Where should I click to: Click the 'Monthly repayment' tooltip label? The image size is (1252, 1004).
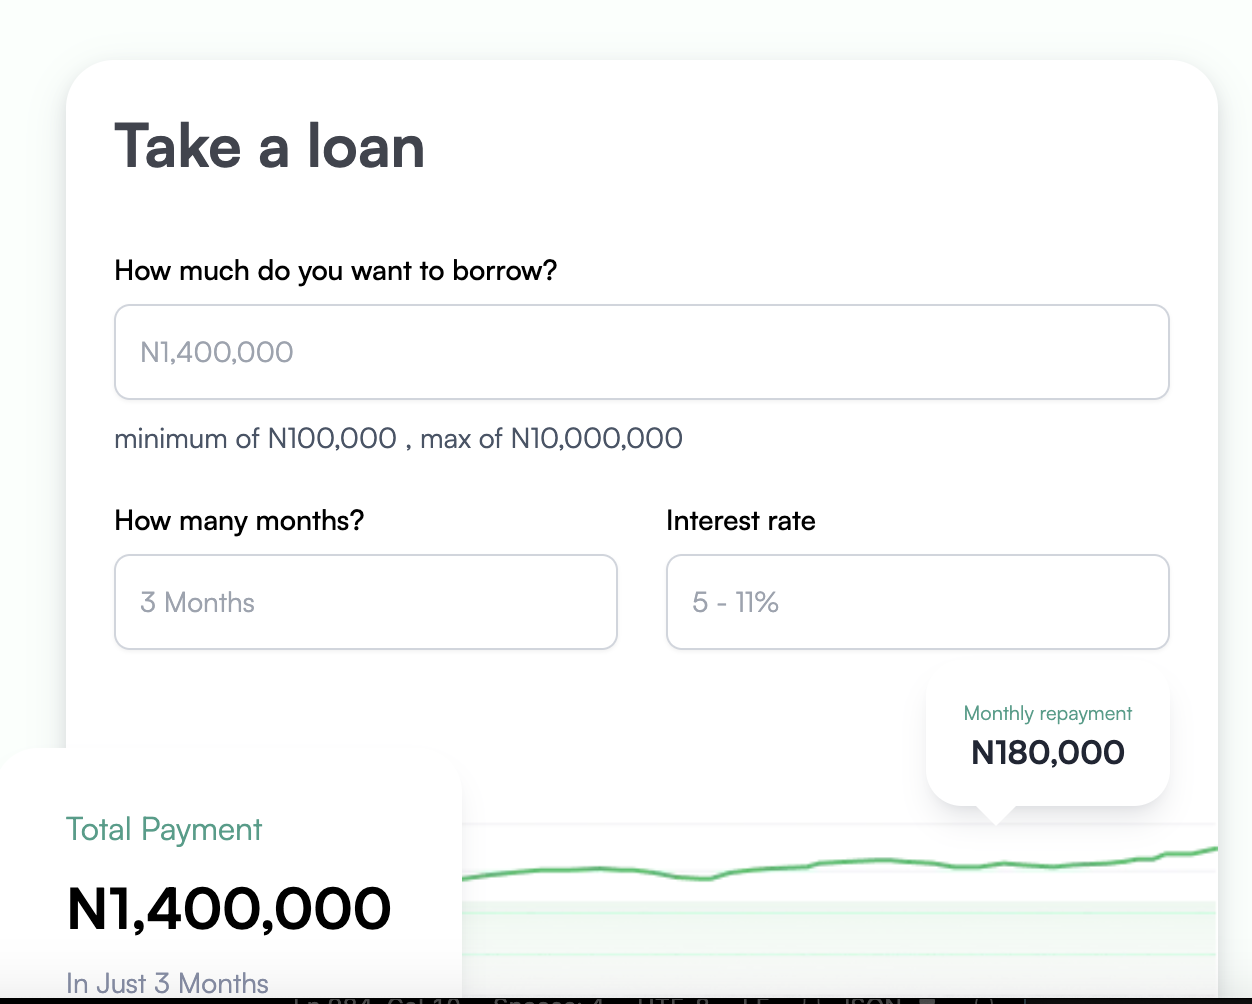tap(1047, 713)
